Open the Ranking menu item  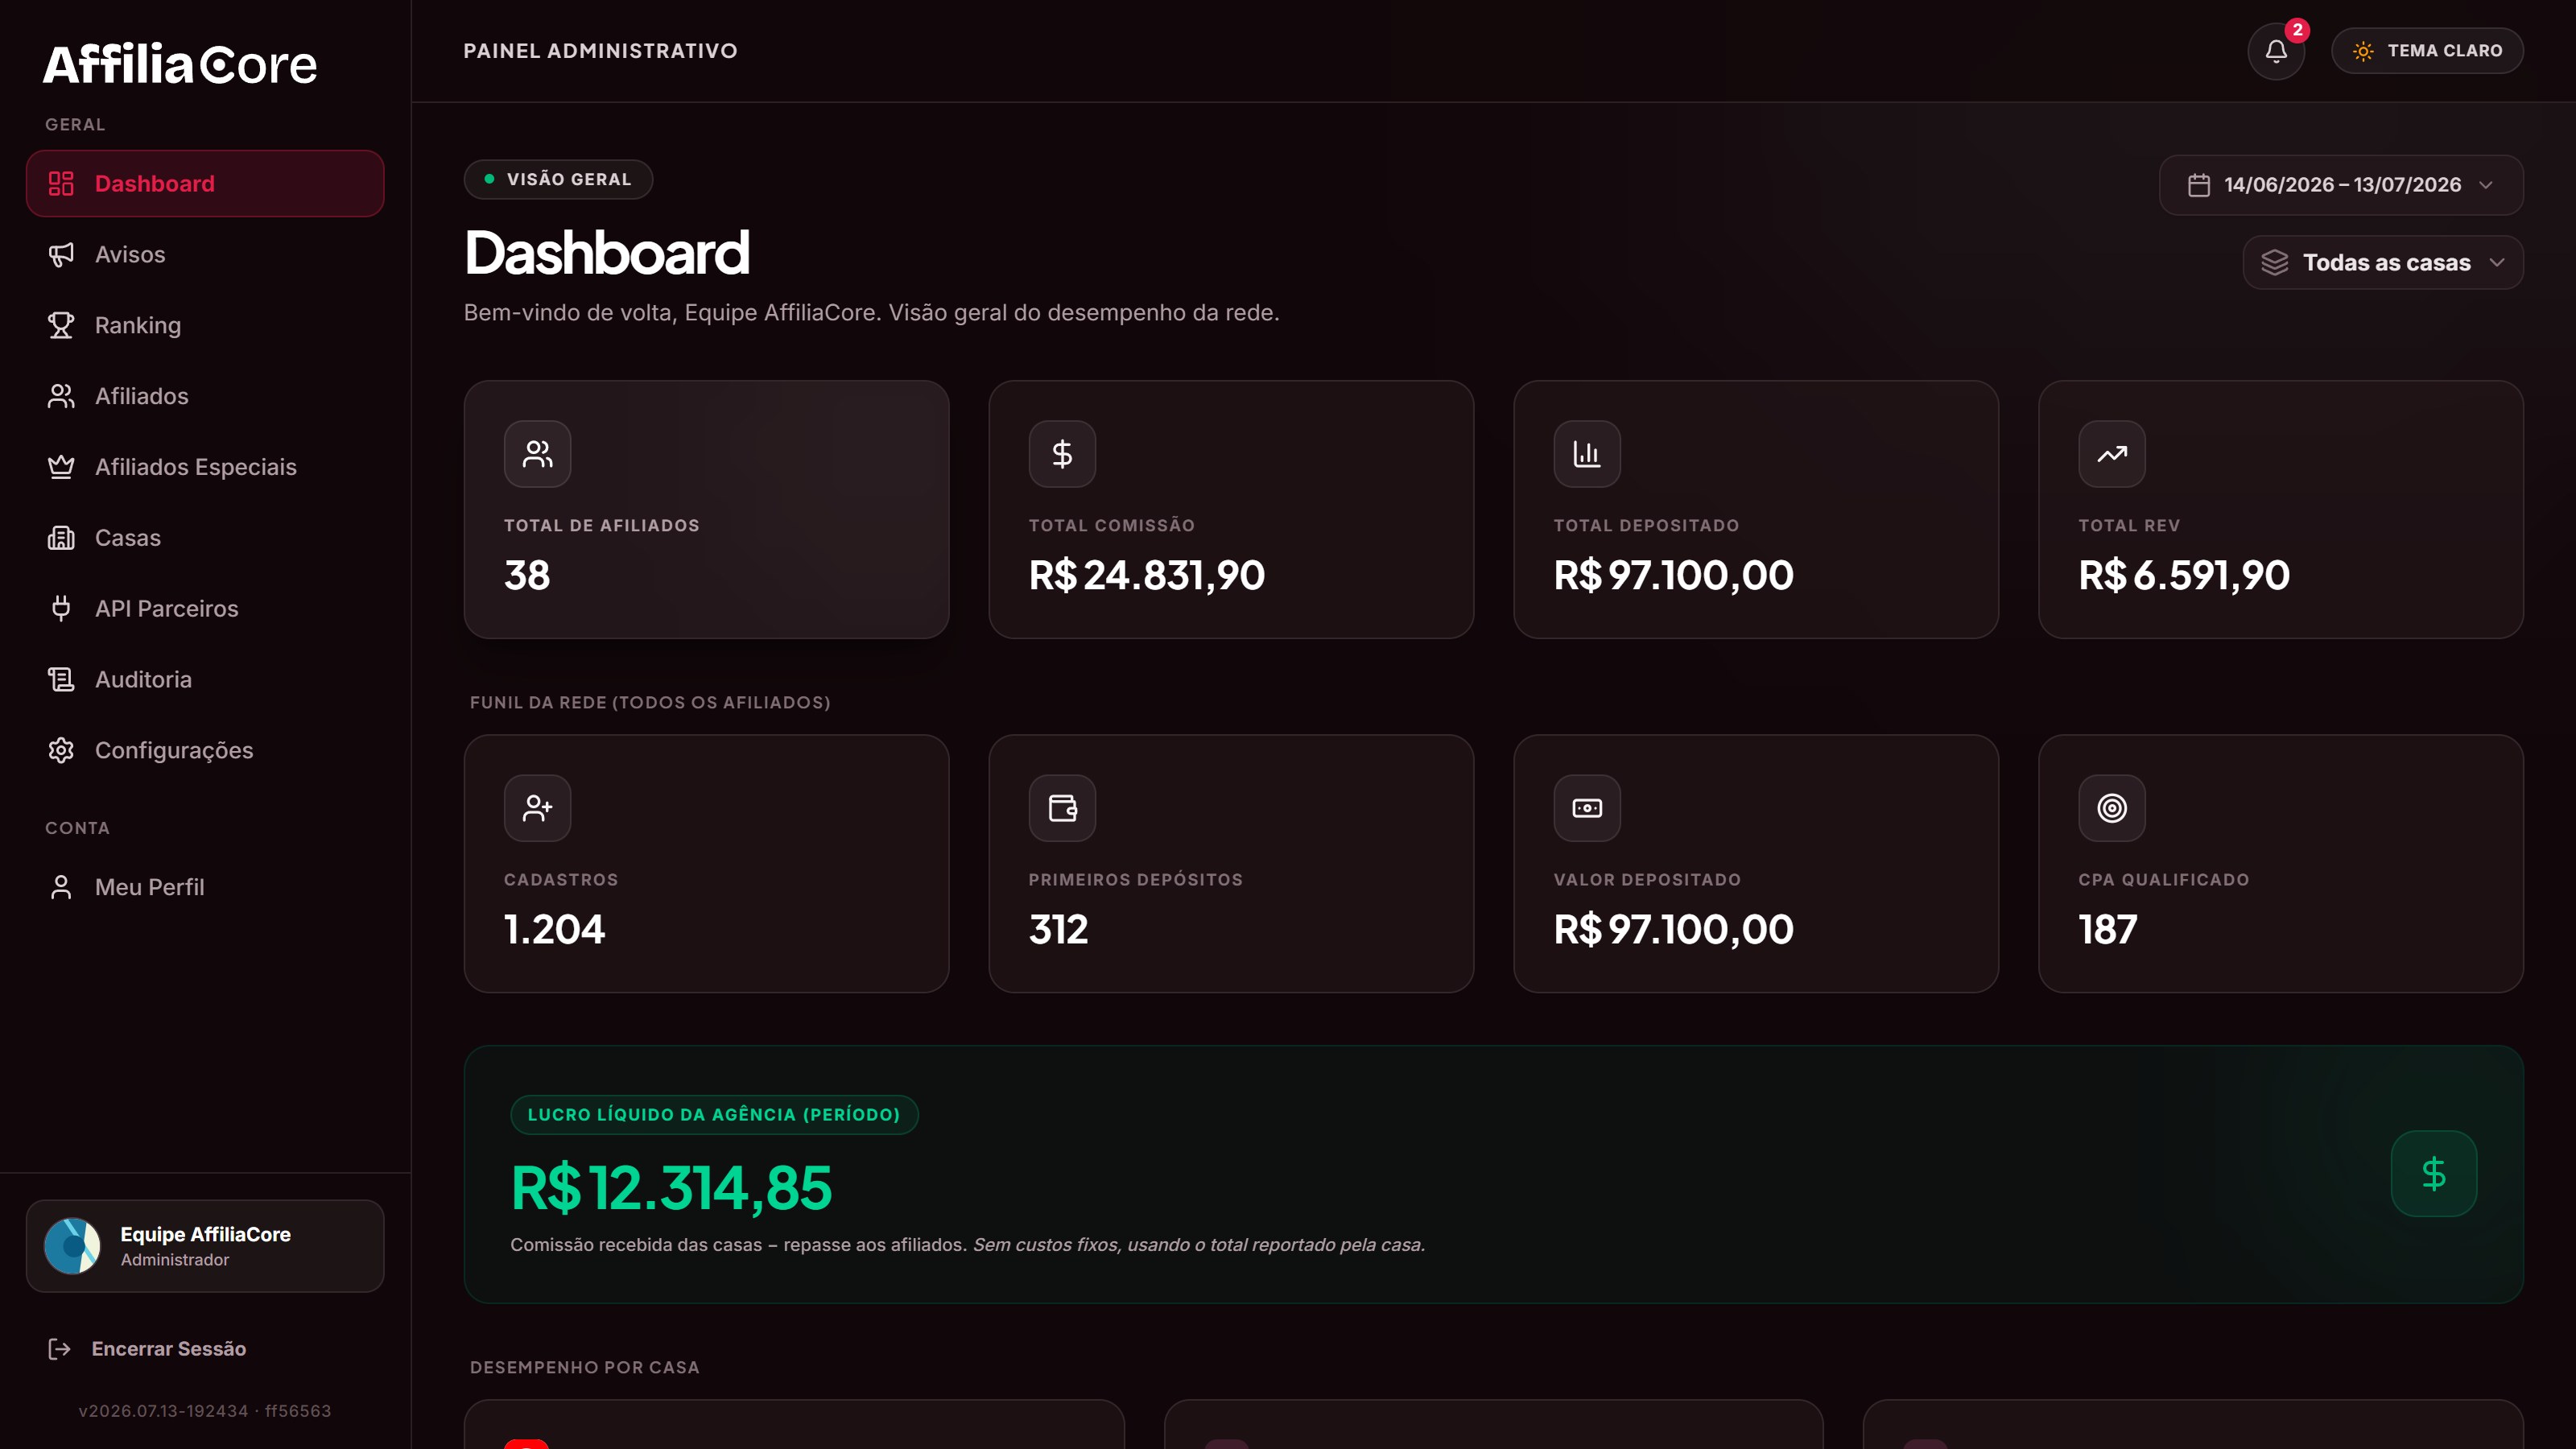205,325
